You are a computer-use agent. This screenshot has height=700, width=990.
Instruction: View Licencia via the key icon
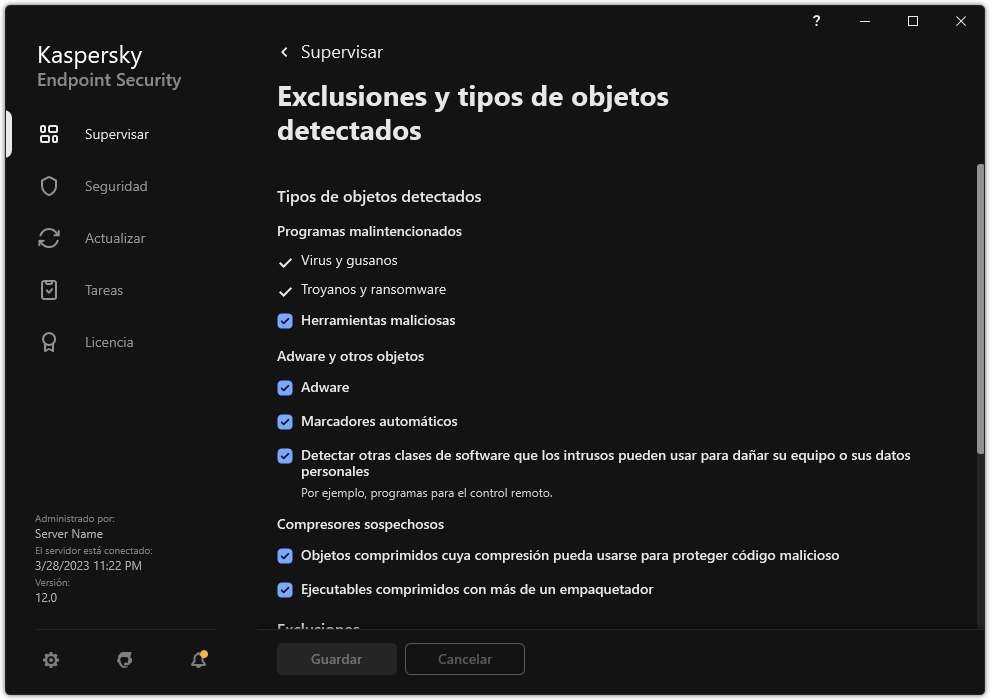click(x=48, y=342)
